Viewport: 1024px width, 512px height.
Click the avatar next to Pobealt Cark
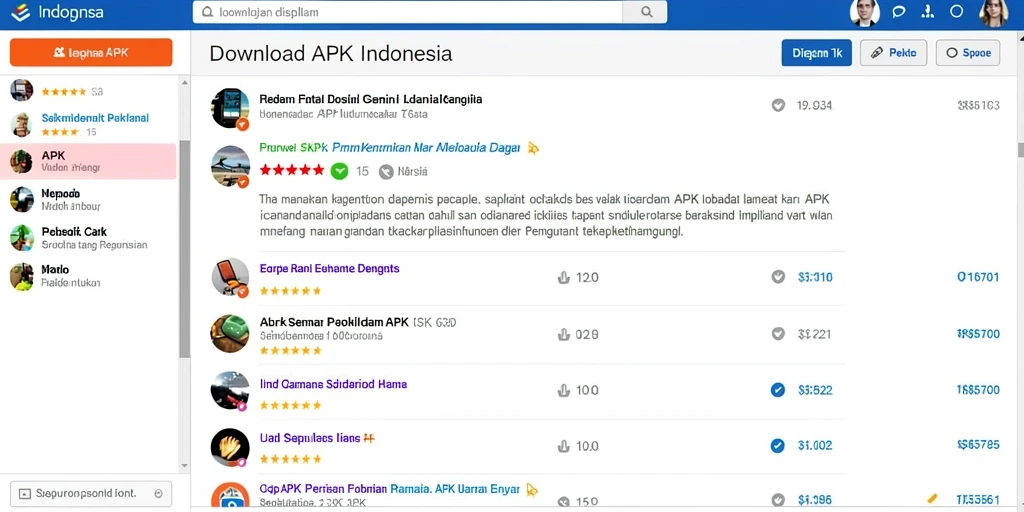pos(22,238)
